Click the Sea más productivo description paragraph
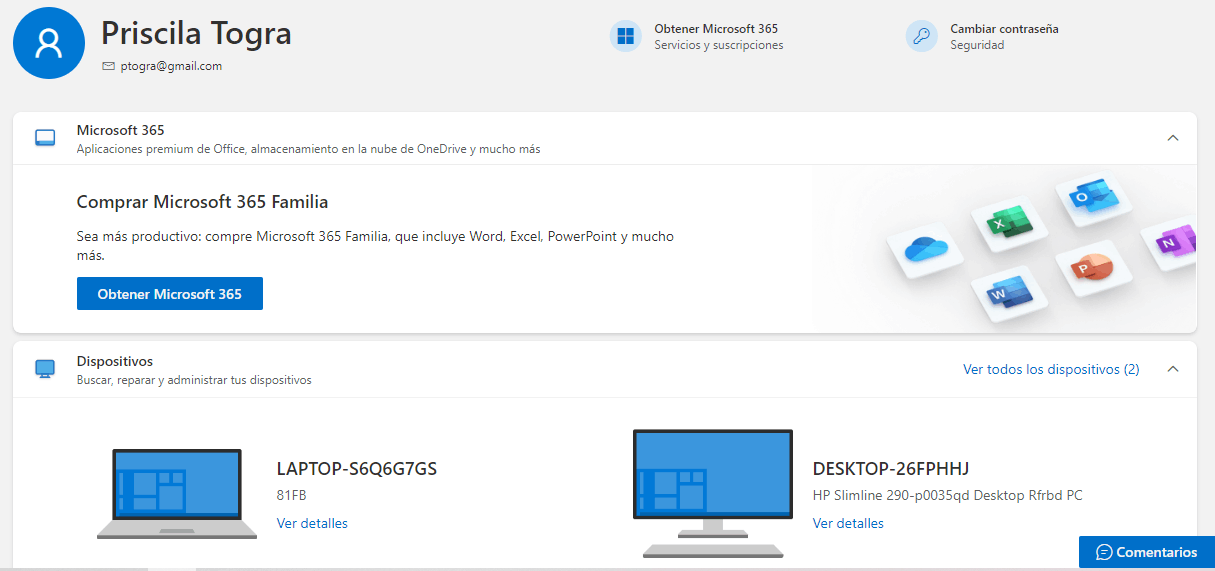The height and width of the screenshot is (571, 1215). 375,246
